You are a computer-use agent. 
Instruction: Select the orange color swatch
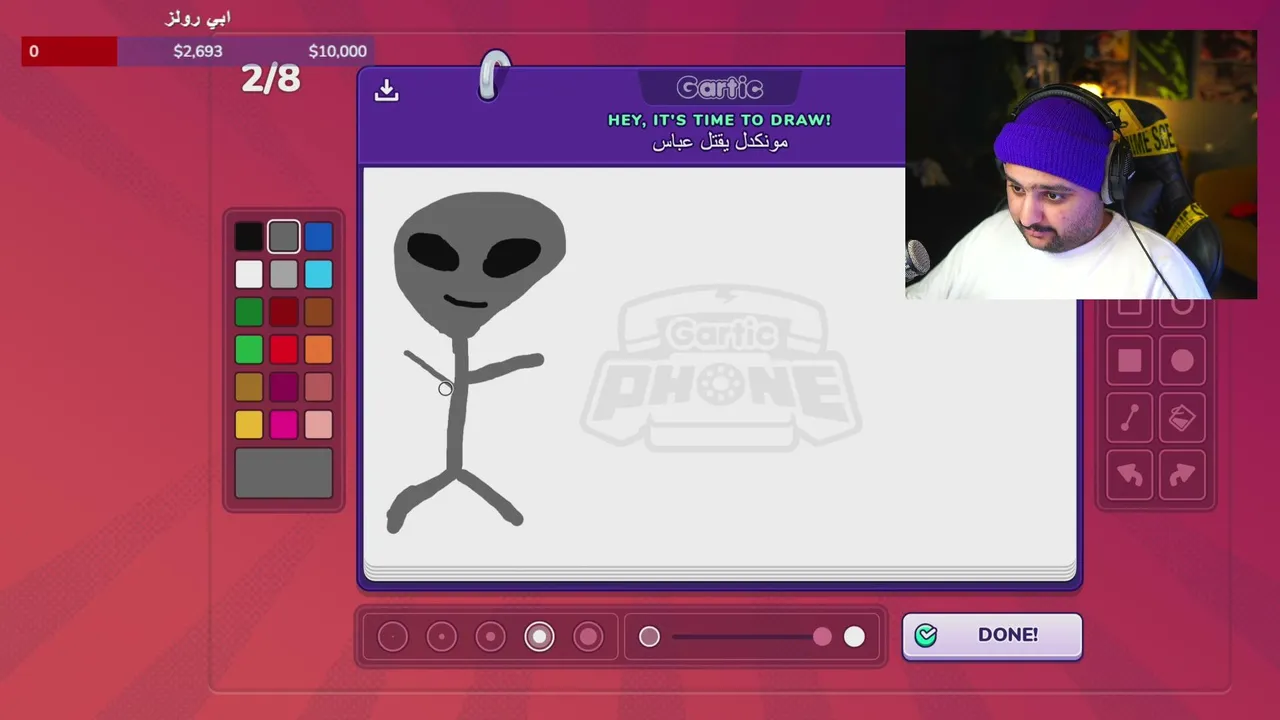318,349
